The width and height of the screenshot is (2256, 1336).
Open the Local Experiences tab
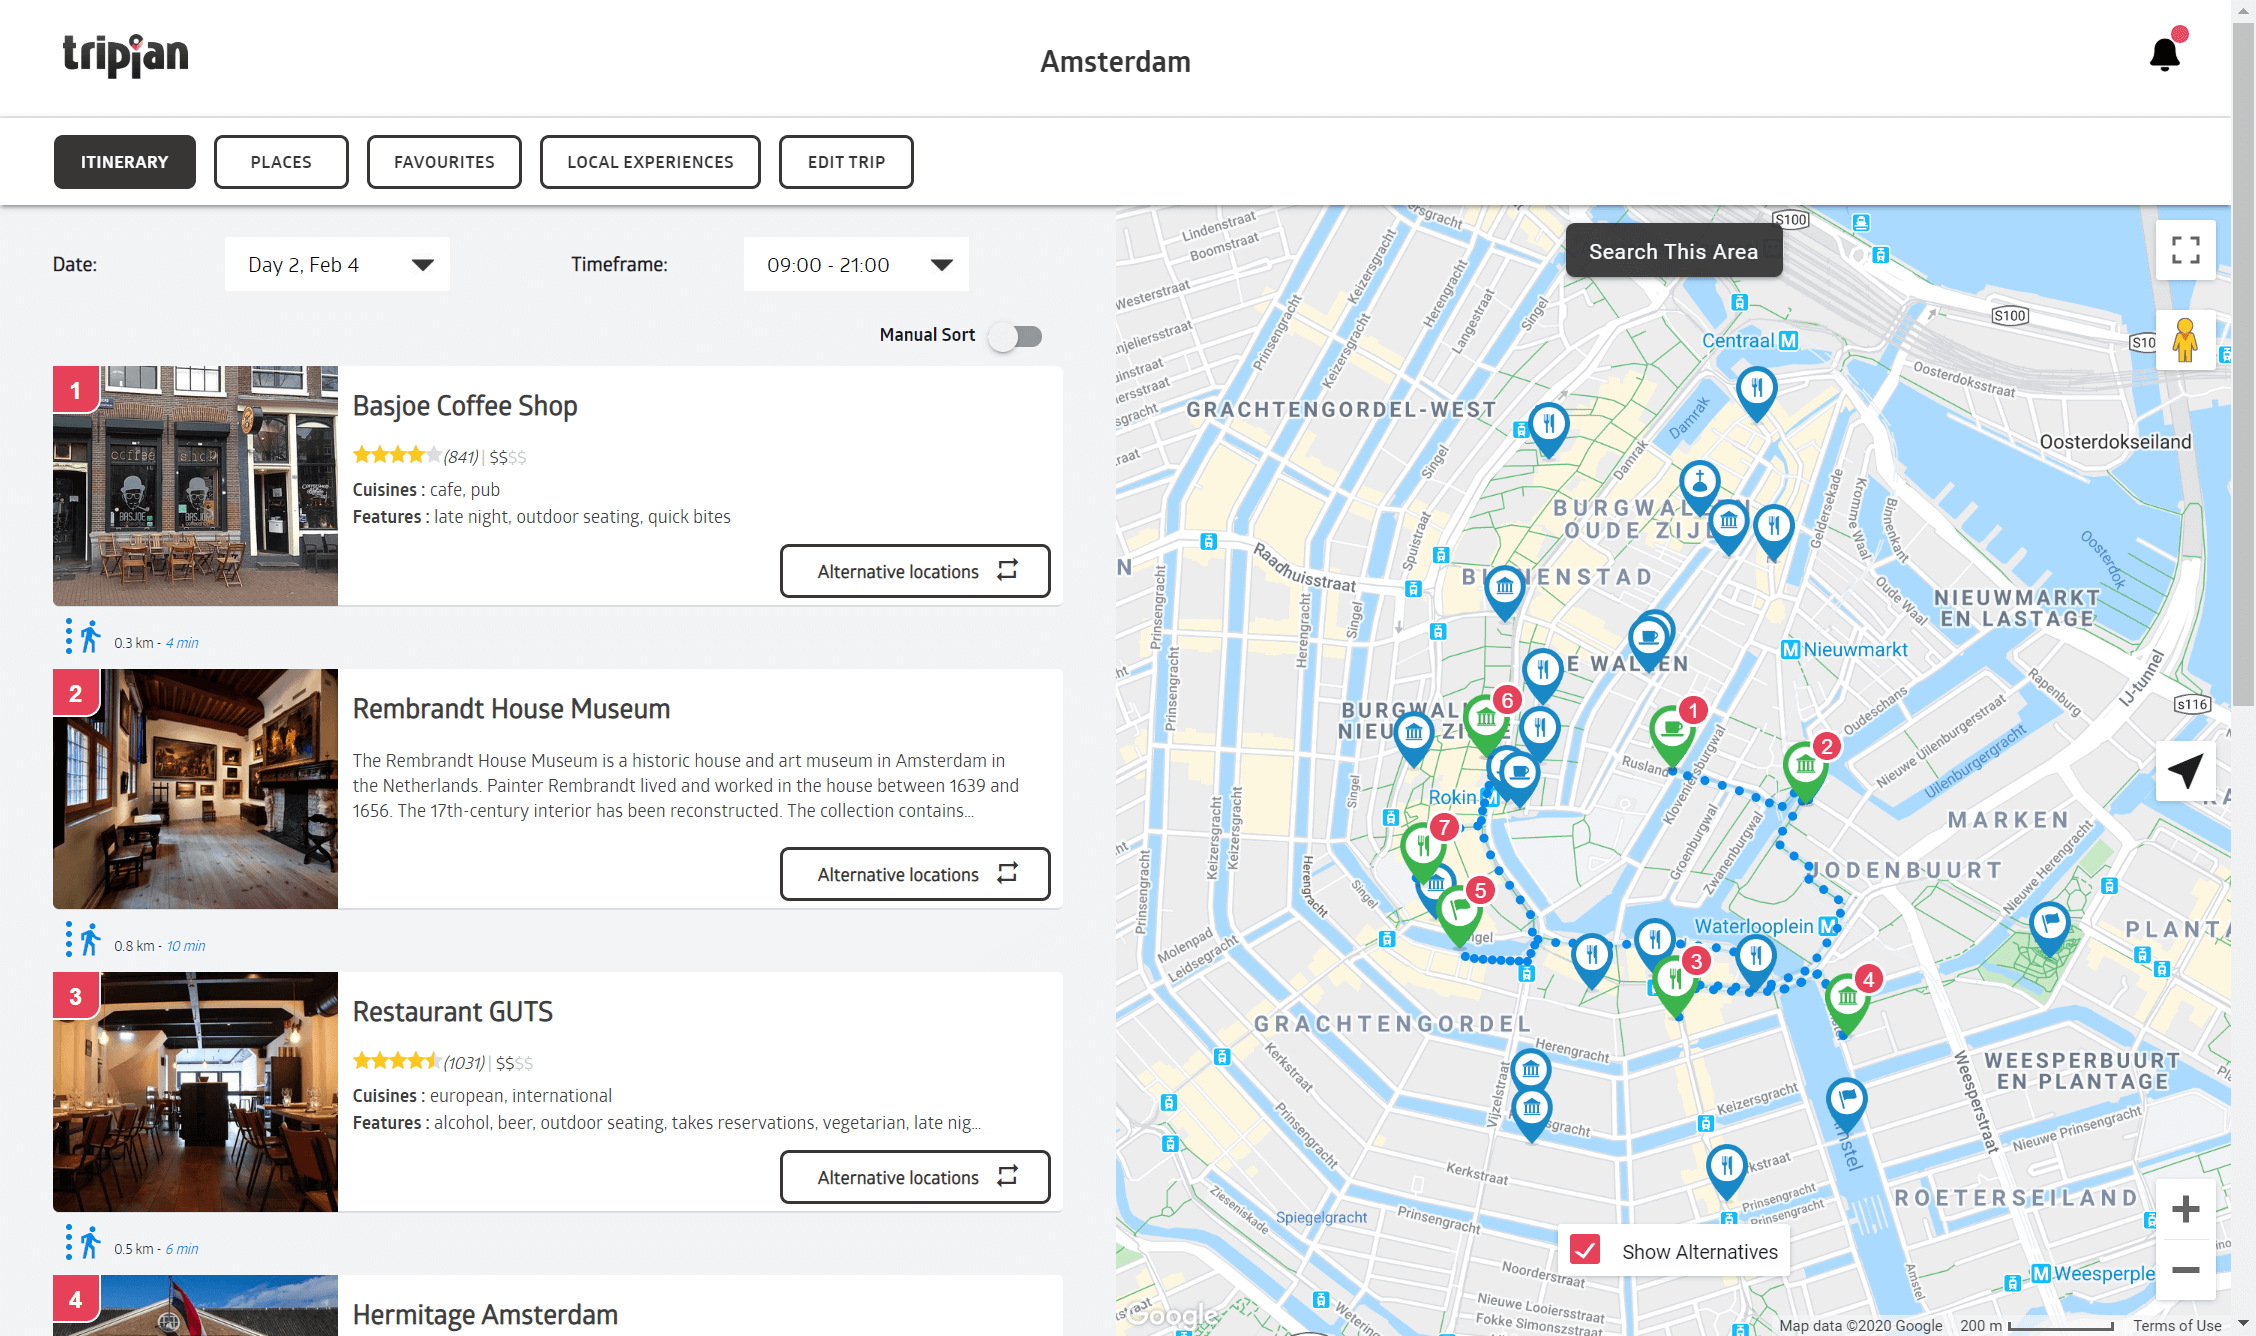pyautogui.click(x=650, y=162)
